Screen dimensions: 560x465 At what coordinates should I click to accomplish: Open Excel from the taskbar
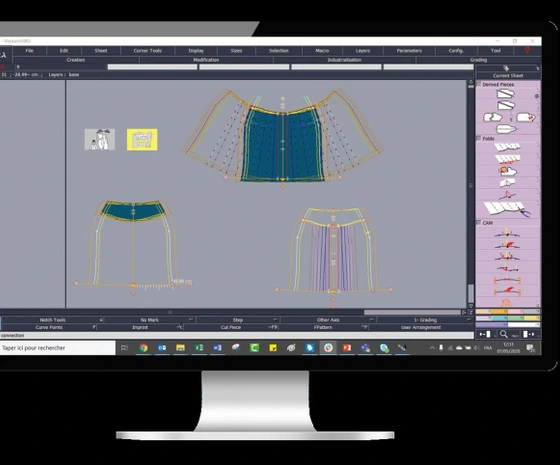[199, 348]
